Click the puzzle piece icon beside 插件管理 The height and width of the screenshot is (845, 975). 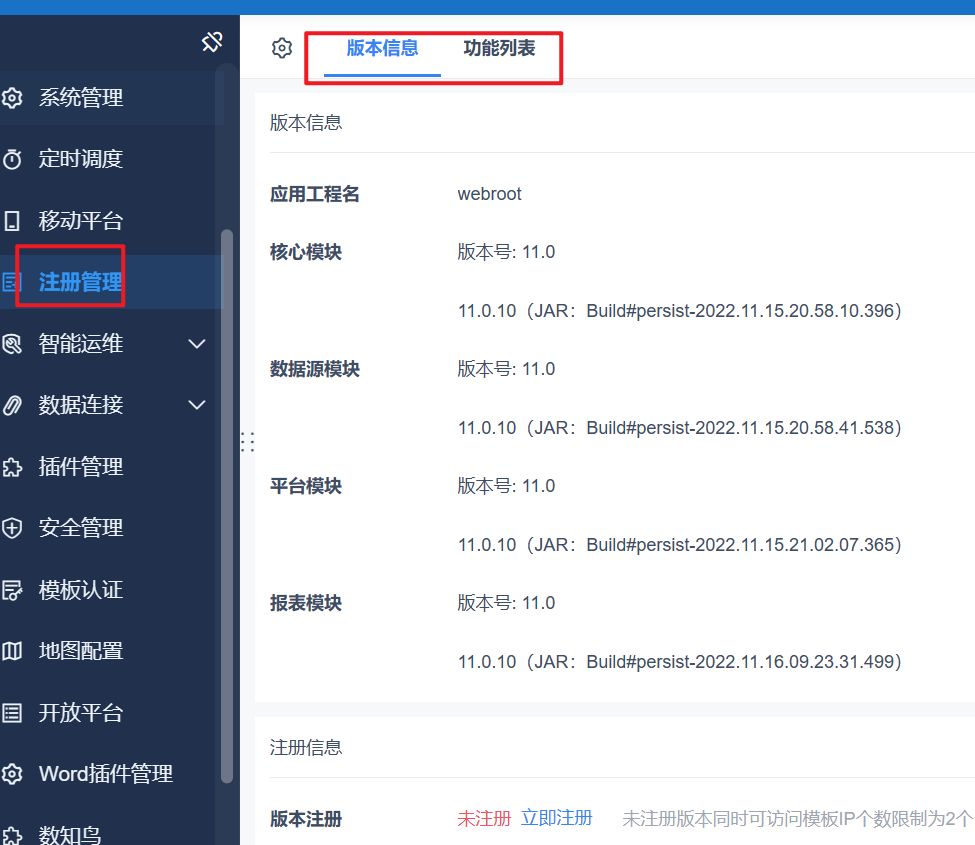pyautogui.click(x=12, y=467)
